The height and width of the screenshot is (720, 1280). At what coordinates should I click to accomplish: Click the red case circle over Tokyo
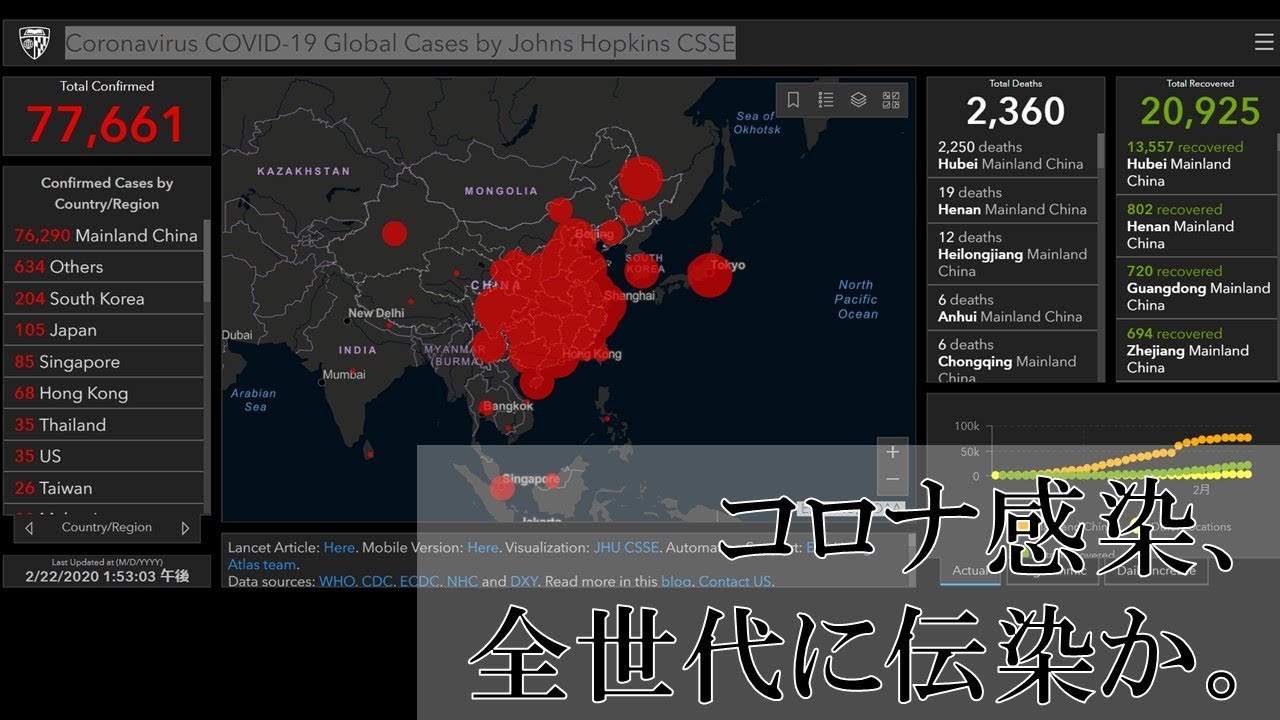(709, 275)
